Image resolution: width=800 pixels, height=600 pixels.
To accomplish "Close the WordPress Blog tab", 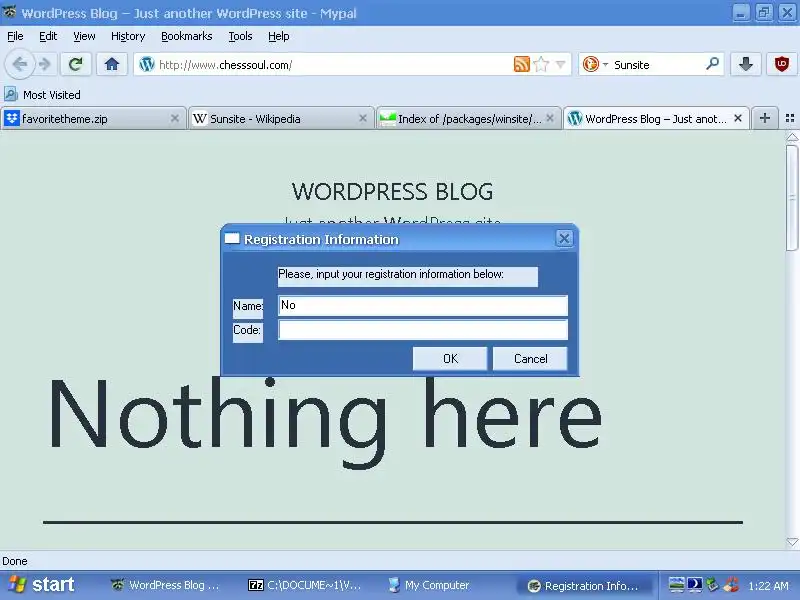I will coord(738,118).
